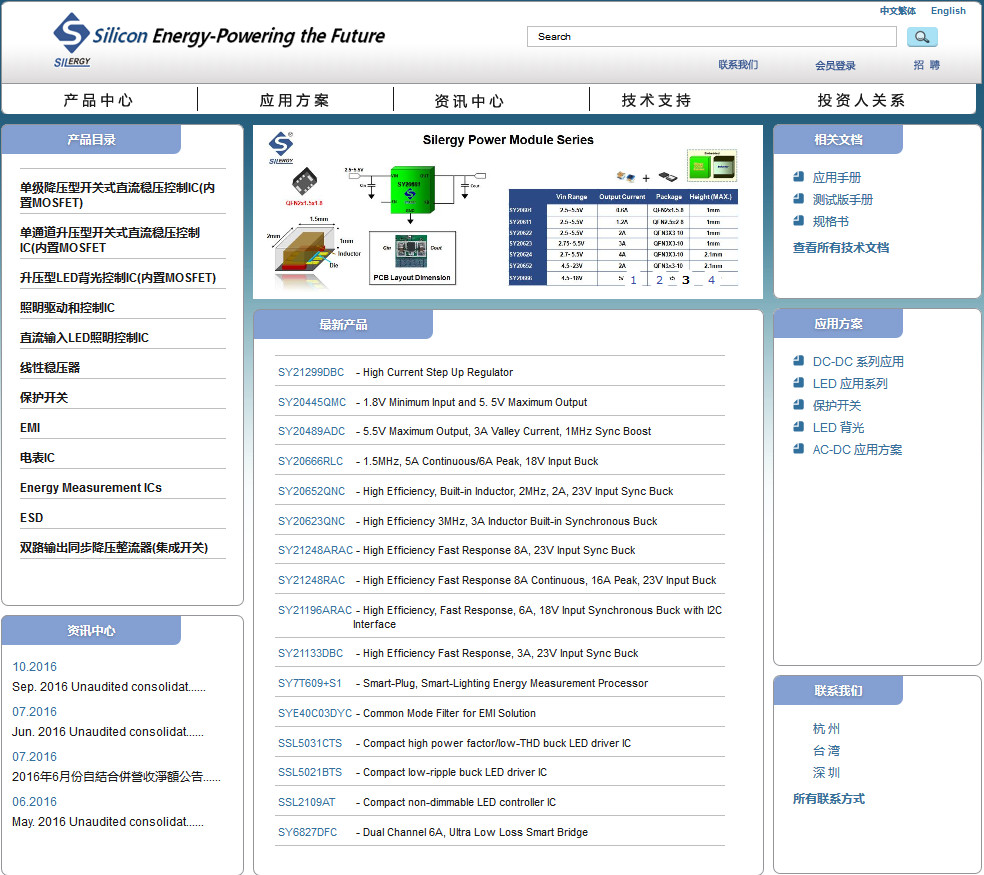Click the book icon beside LED 背光

(798, 427)
